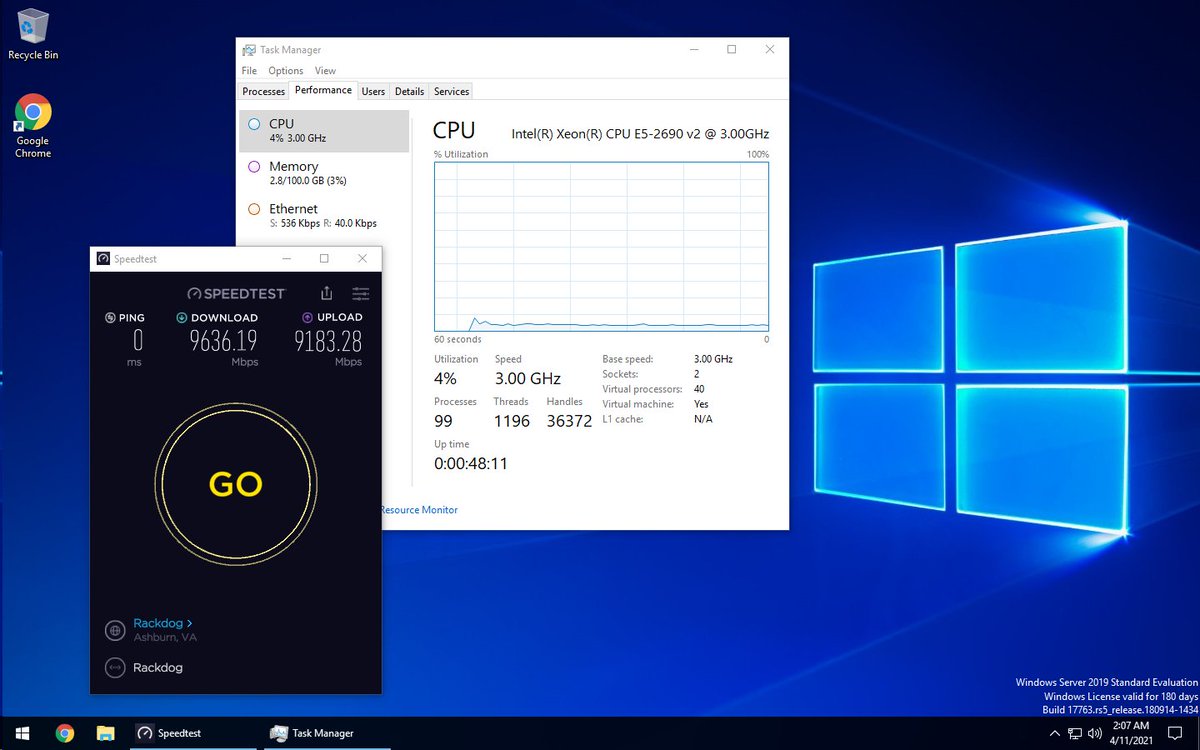The image size is (1200, 750).
Task: Click the Virtual processors value 40
Action: [699, 389]
